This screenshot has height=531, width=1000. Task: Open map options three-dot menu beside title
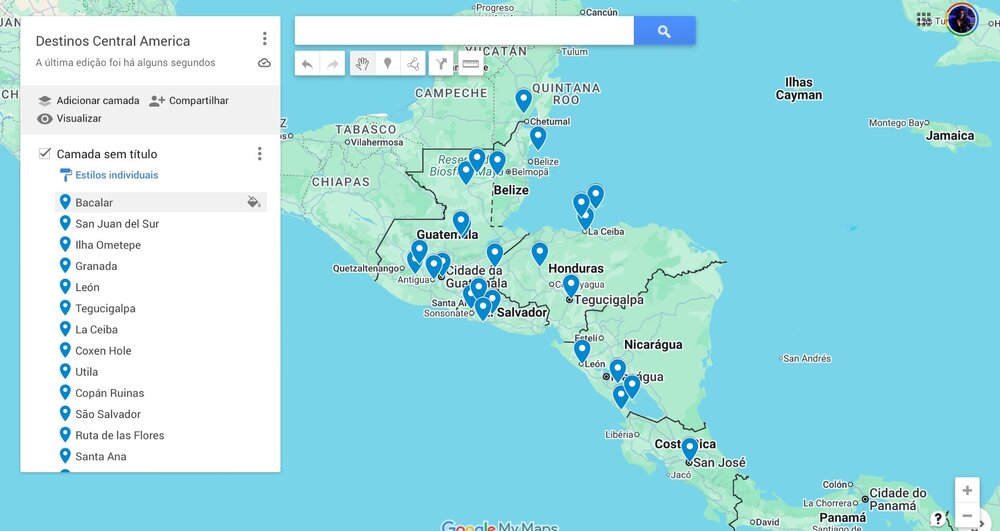pos(264,39)
